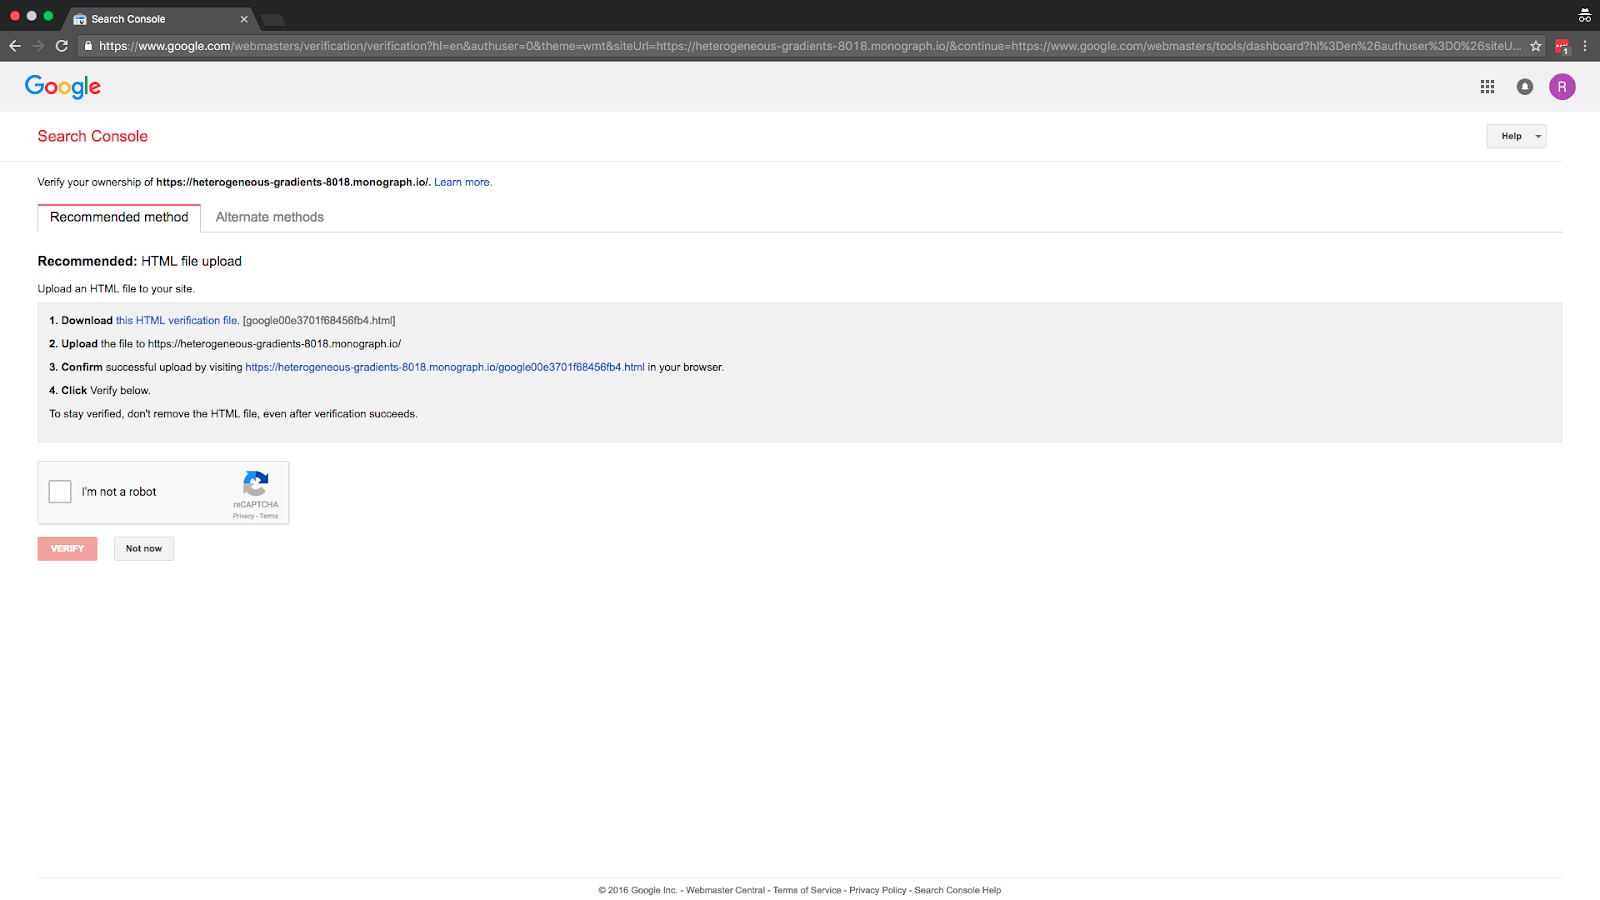
Task: Reload the page with refresh icon
Action: click(62, 46)
